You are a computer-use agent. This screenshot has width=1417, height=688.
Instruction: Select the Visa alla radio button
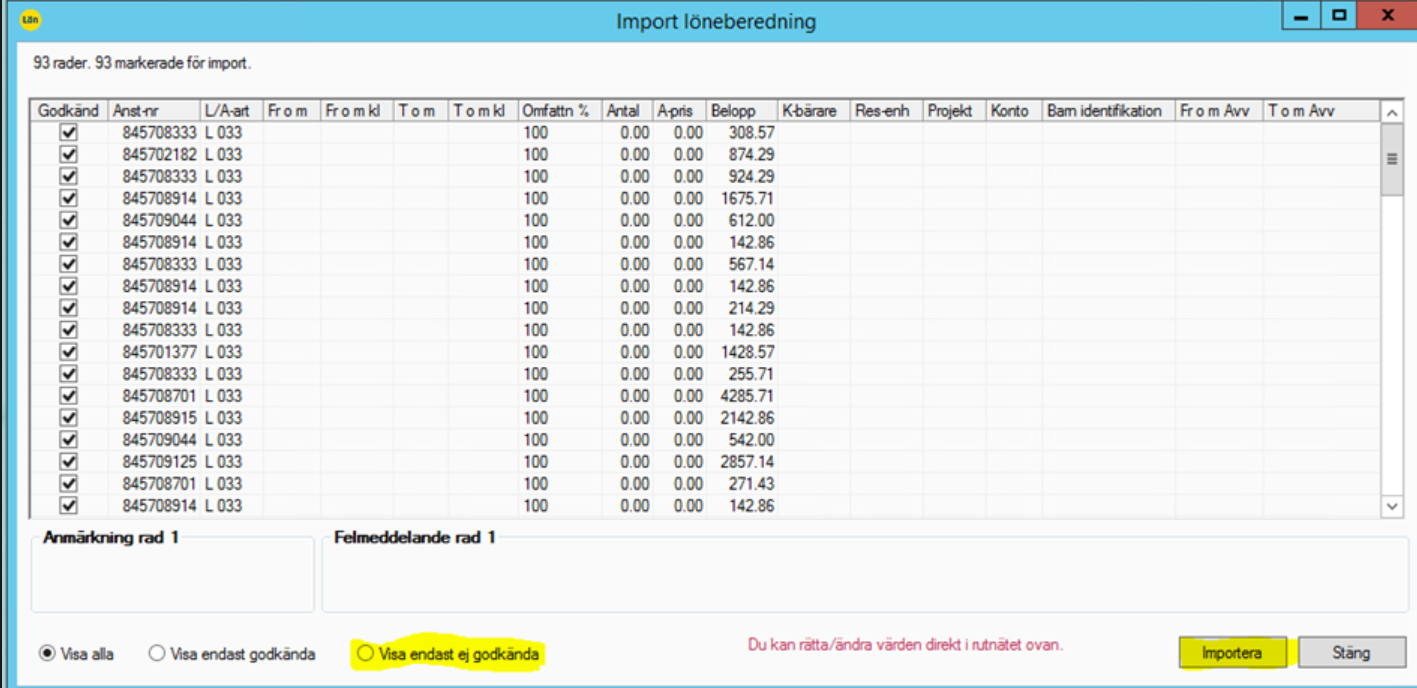pos(46,654)
